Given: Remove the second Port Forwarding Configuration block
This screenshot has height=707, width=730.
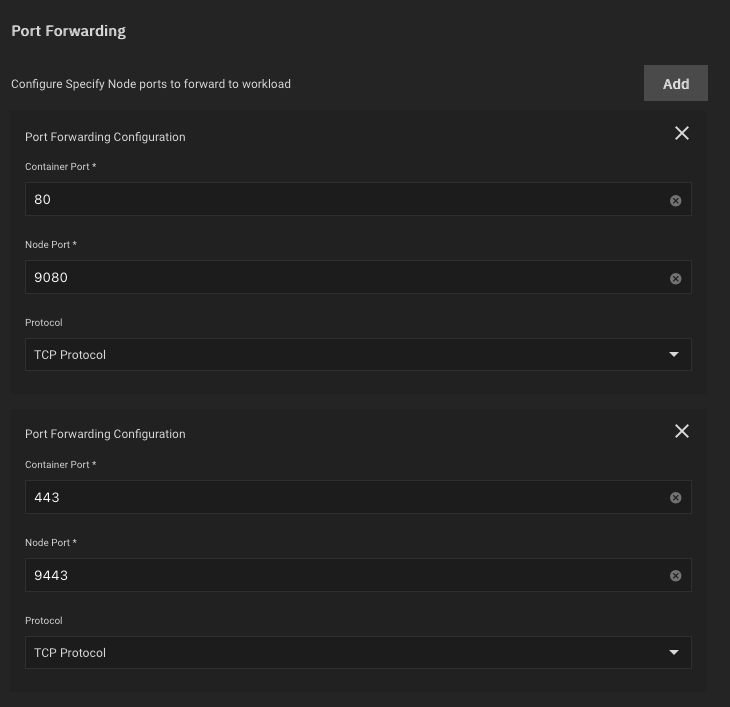Looking at the screenshot, I should pyautogui.click(x=682, y=431).
